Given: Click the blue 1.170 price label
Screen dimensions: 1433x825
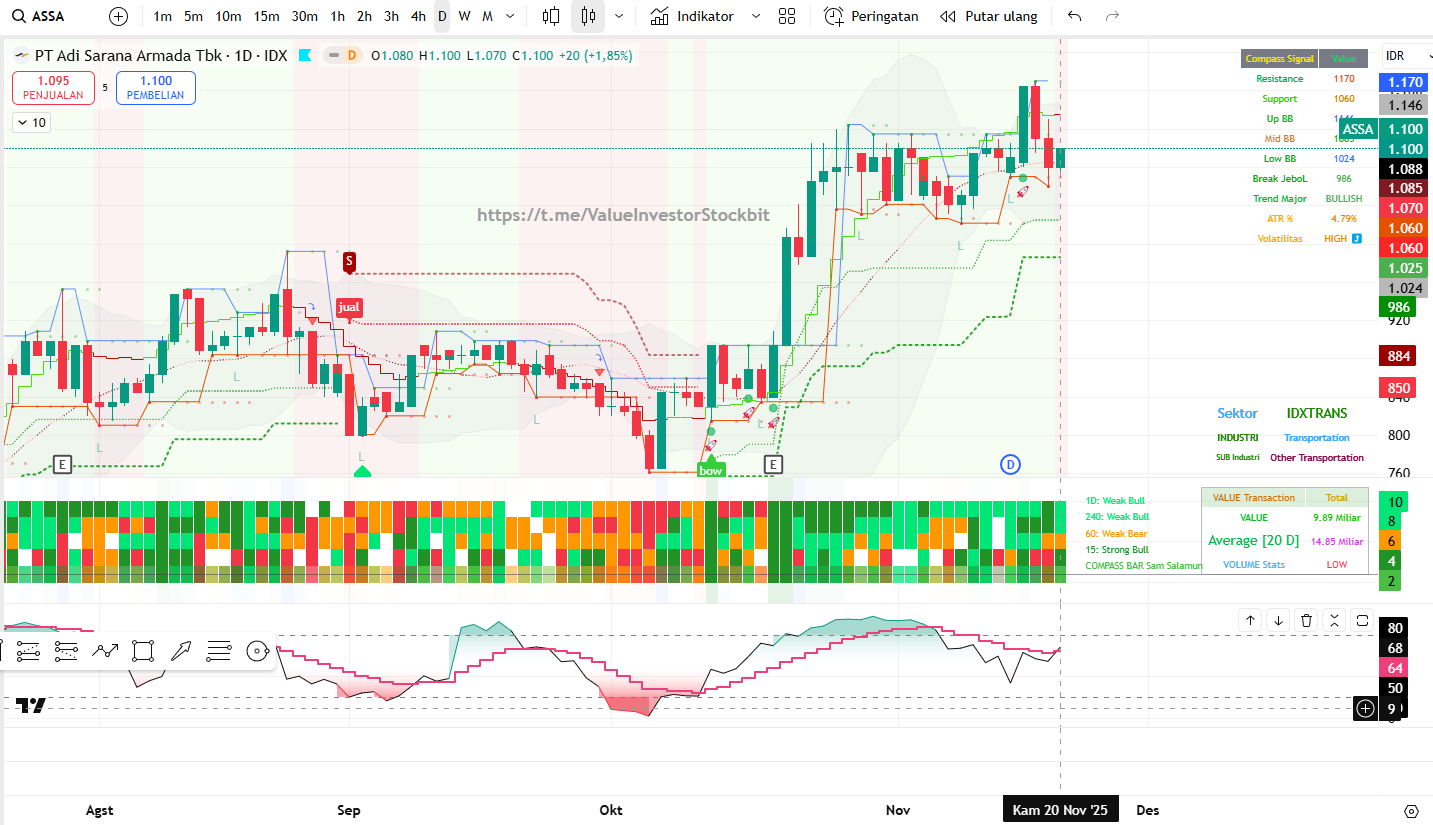Looking at the screenshot, I should [1404, 82].
